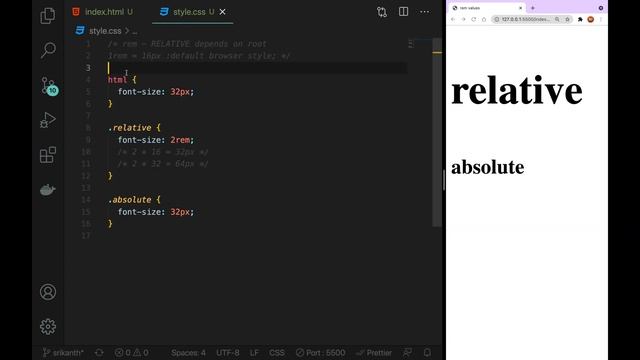Click the .relative selector in the code
Viewport: 640px width, 360px height.
pyautogui.click(x=130, y=128)
